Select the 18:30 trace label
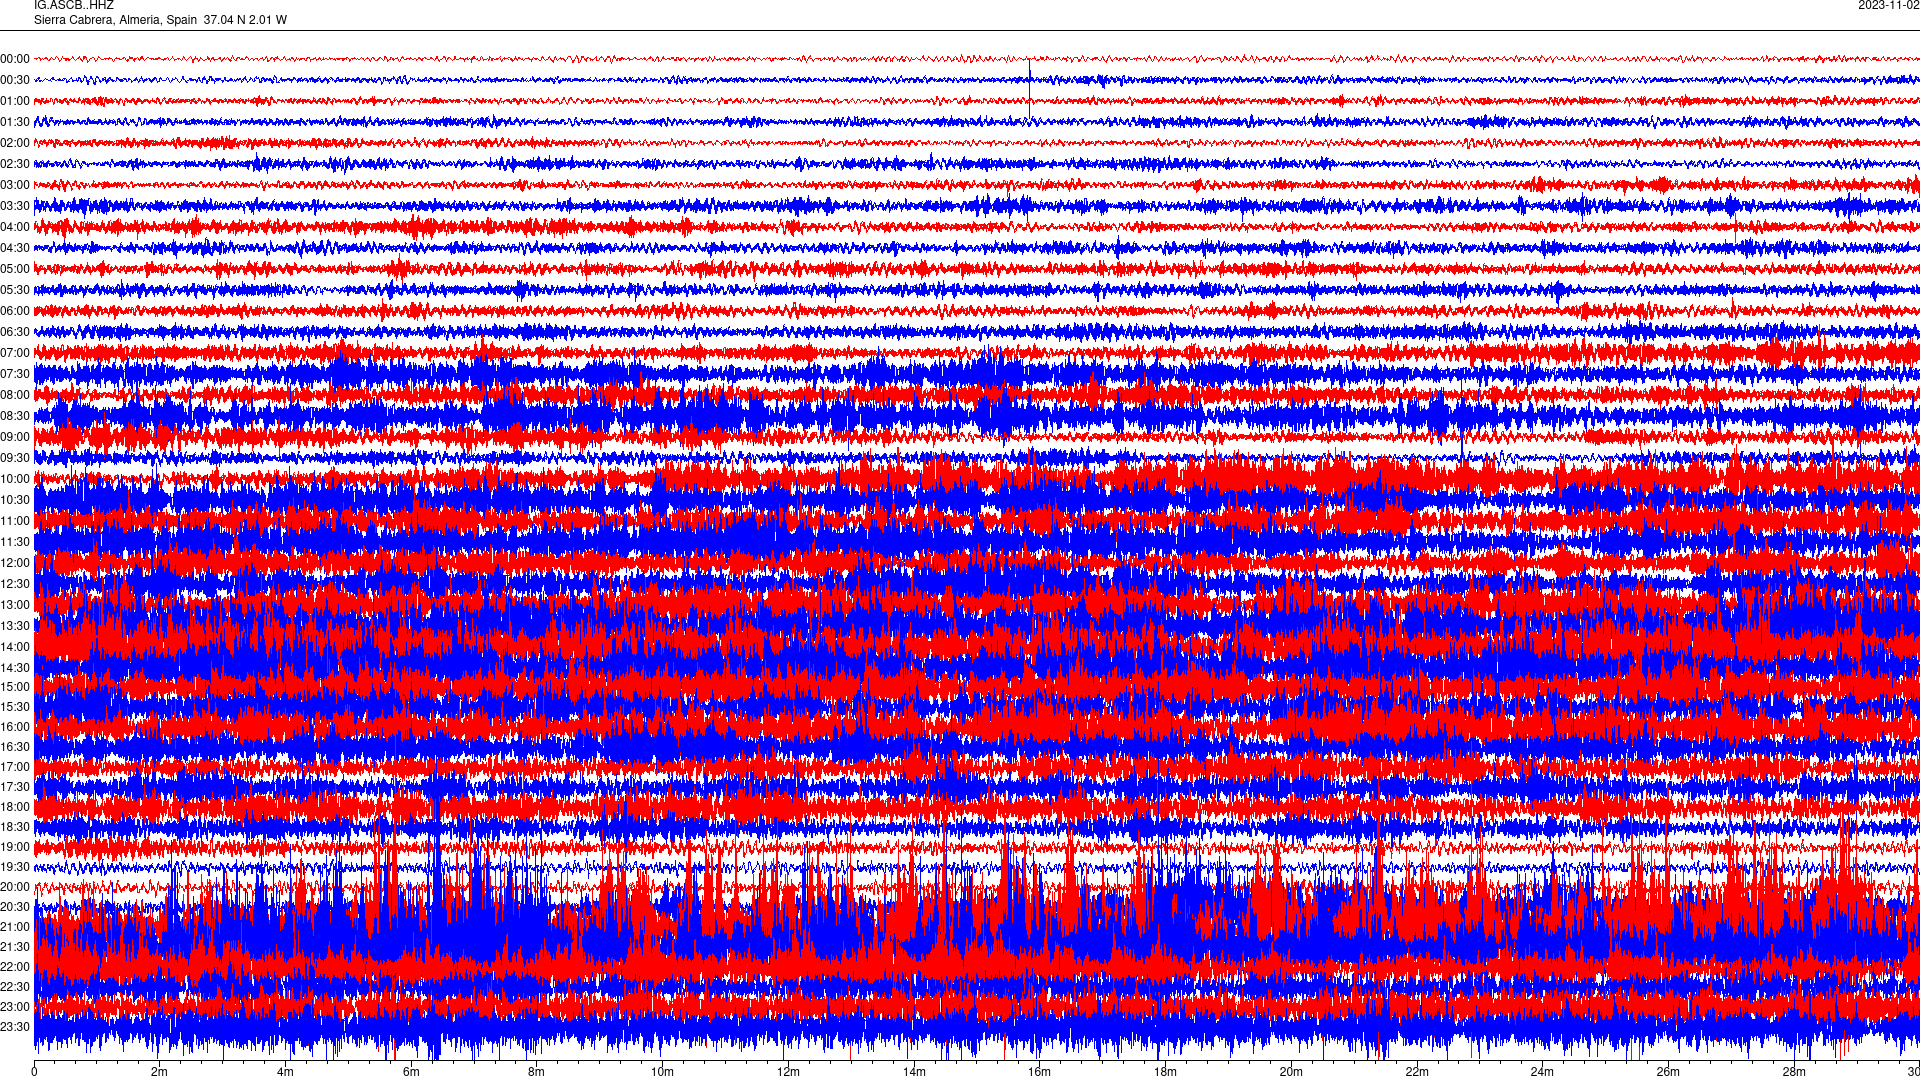Screen dimensions: 1920x1080 [15, 827]
